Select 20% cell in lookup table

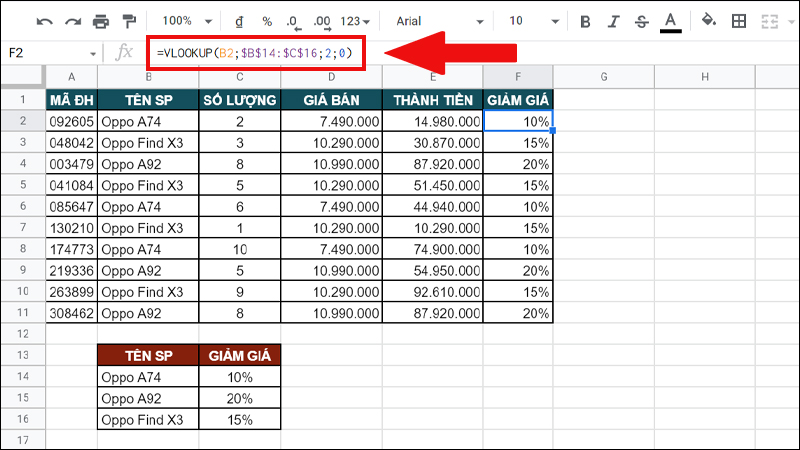(239, 398)
